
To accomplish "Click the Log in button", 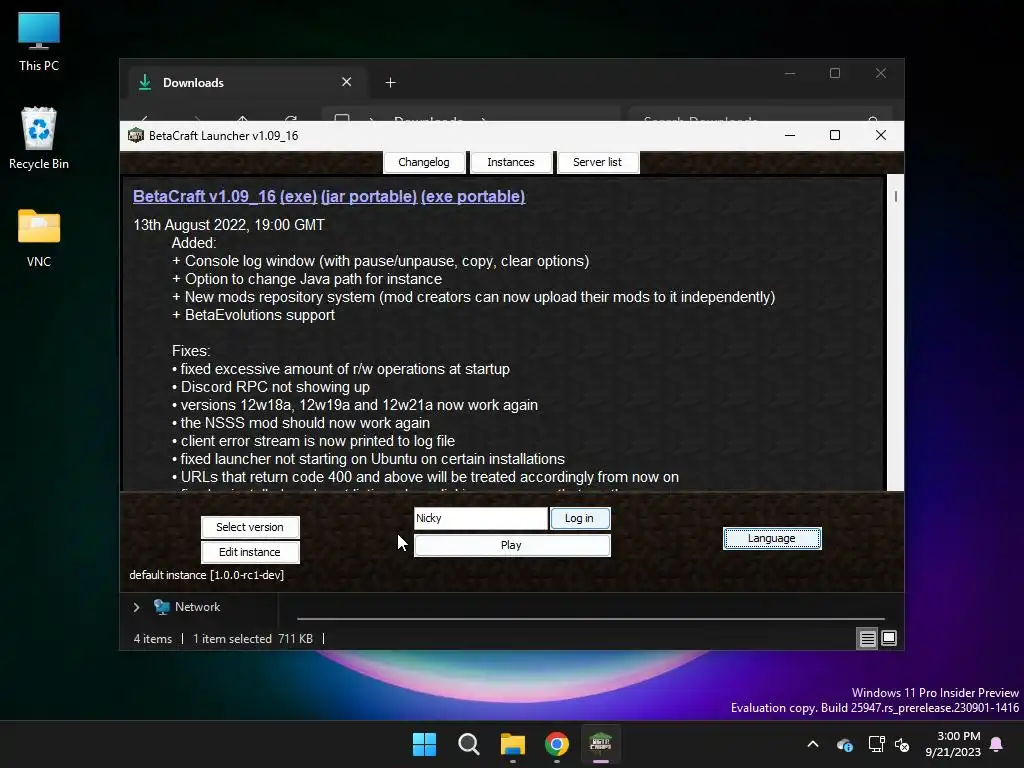I will coord(580,518).
